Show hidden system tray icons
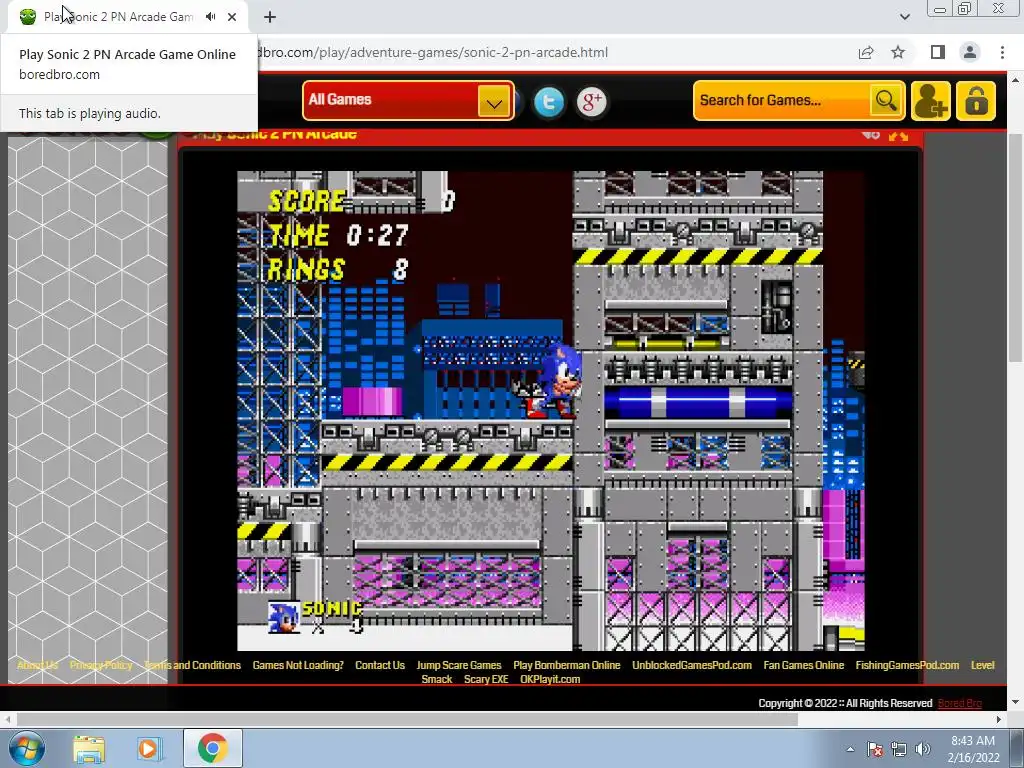 (x=850, y=749)
